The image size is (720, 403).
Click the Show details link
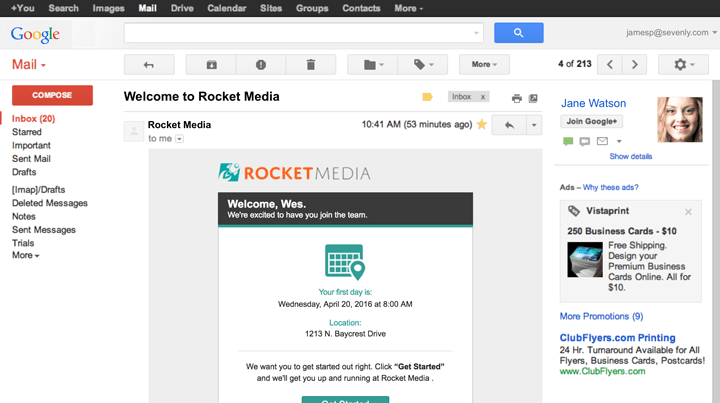(630, 157)
